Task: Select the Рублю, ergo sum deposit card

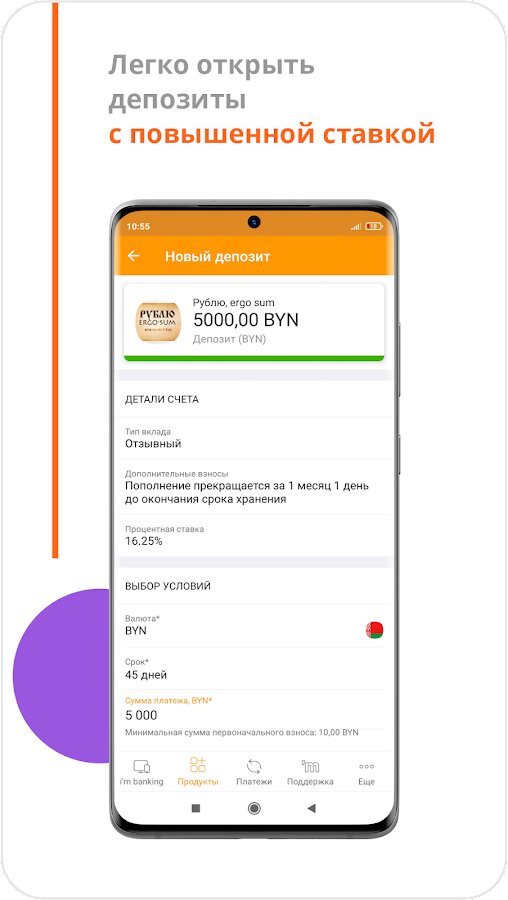Action: coord(254,321)
